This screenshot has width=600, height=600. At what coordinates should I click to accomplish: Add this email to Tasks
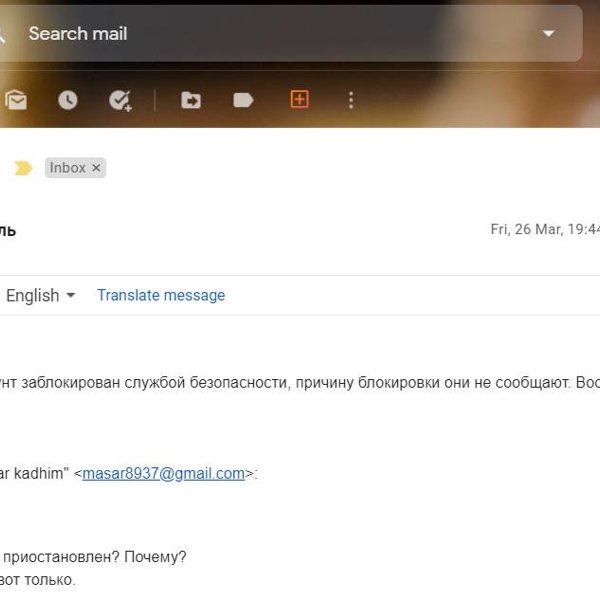tap(120, 101)
